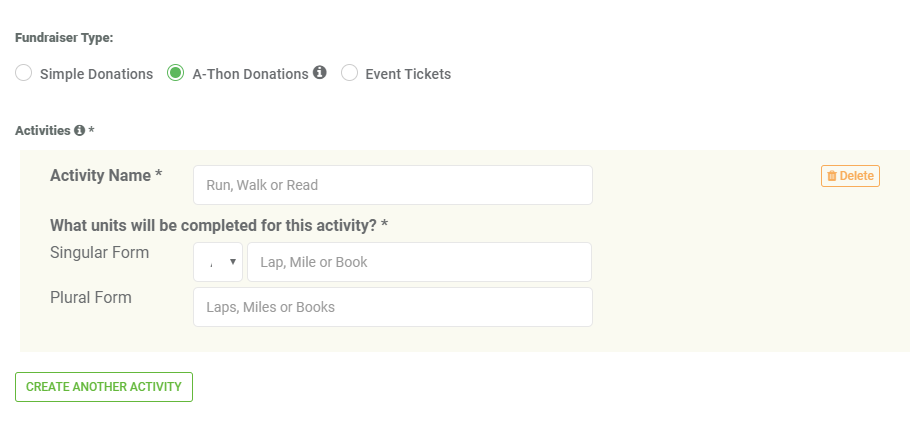The width and height of the screenshot is (921, 425).
Task: Choose the Event Tickets radio button
Action: tap(349, 73)
